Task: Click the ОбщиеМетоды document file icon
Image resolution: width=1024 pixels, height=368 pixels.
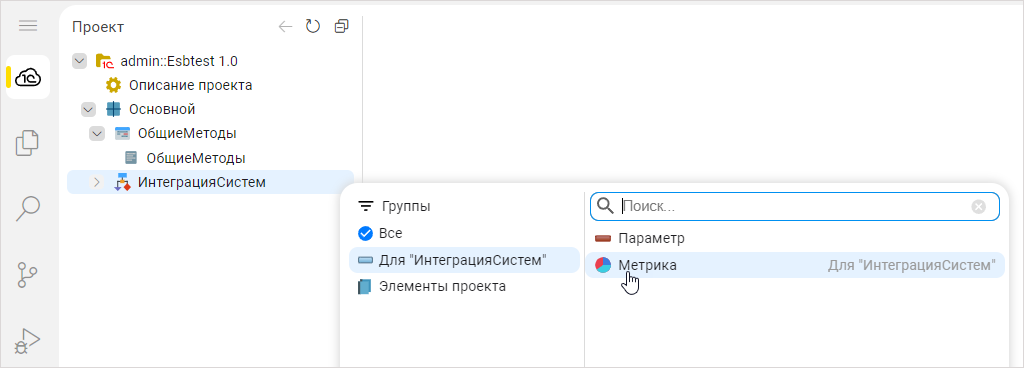Action: (131, 158)
